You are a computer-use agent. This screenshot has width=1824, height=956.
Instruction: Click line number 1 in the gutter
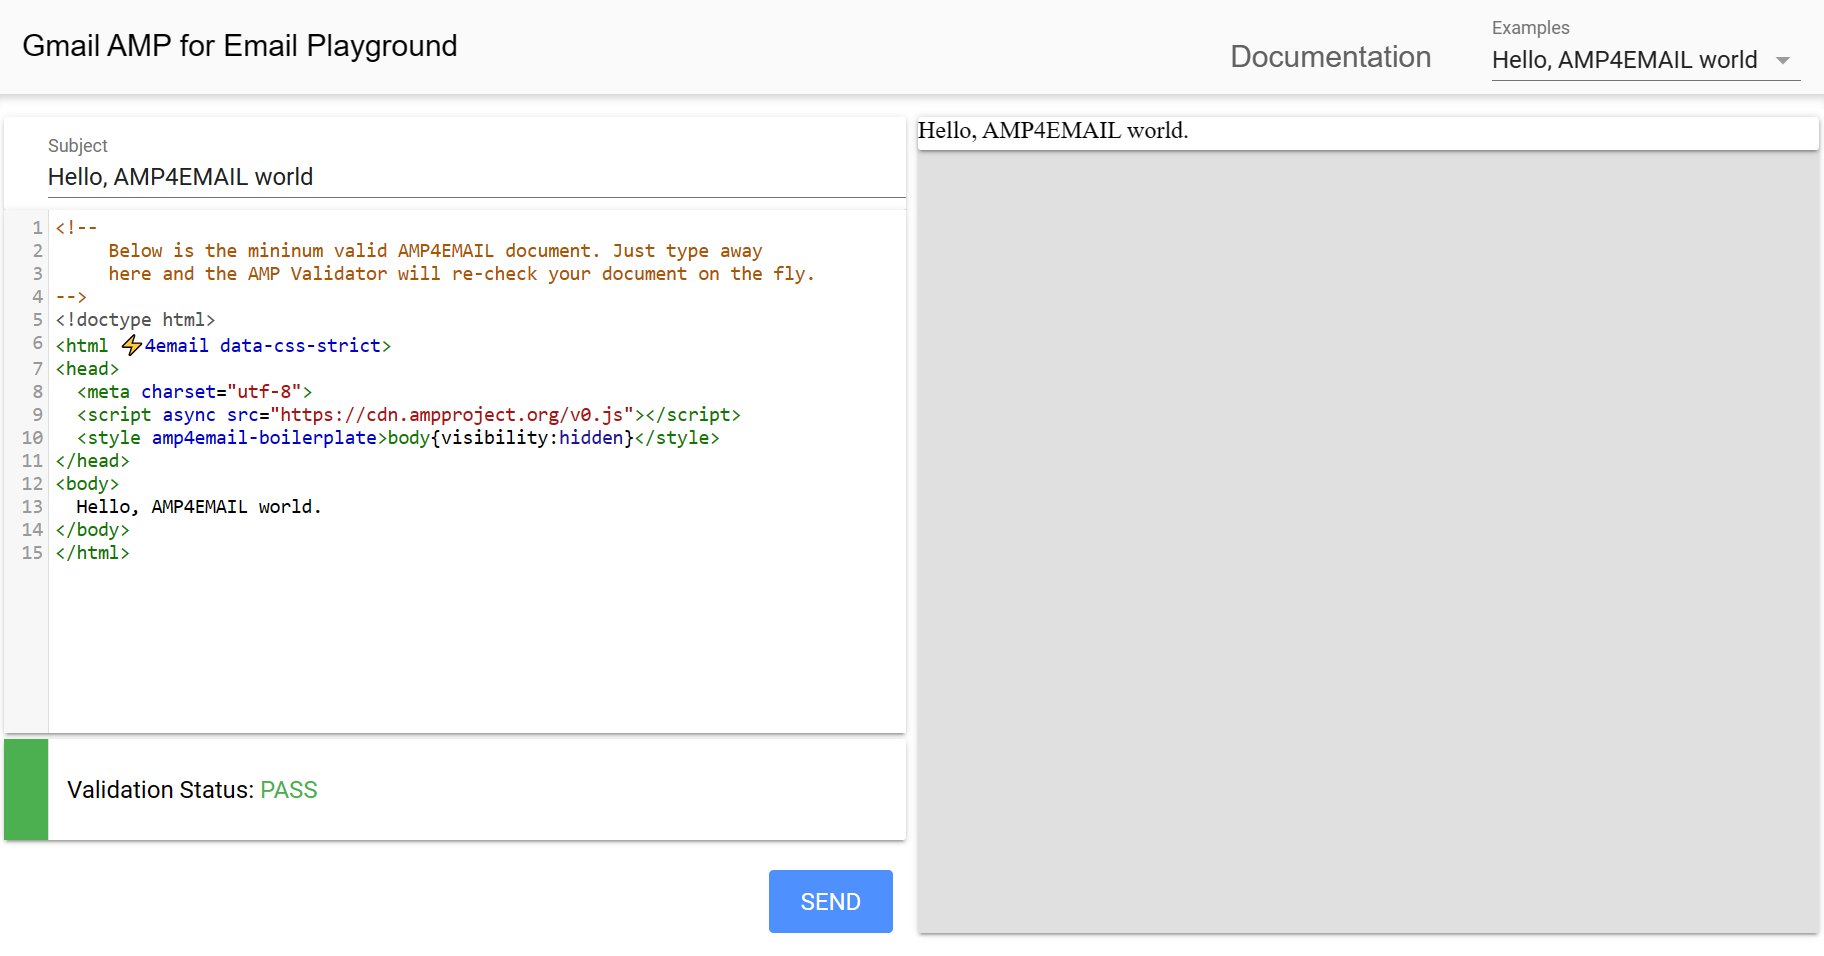(37, 228)
